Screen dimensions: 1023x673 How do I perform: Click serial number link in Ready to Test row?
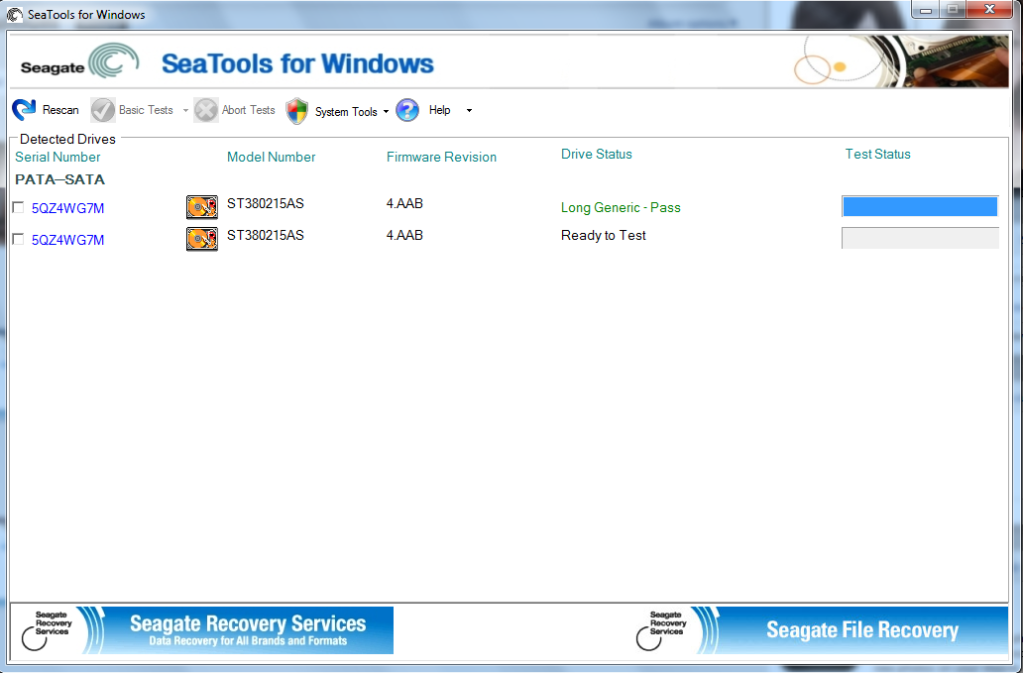pyautogui.click(x=68, y=240)
